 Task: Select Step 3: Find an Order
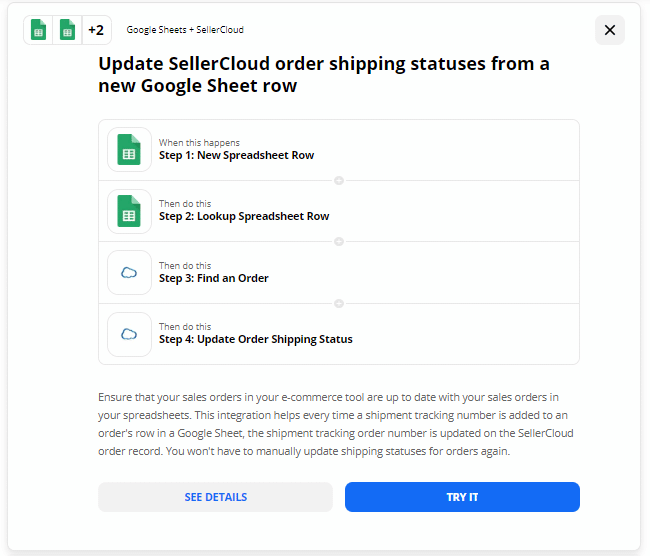tap(339, 272)
